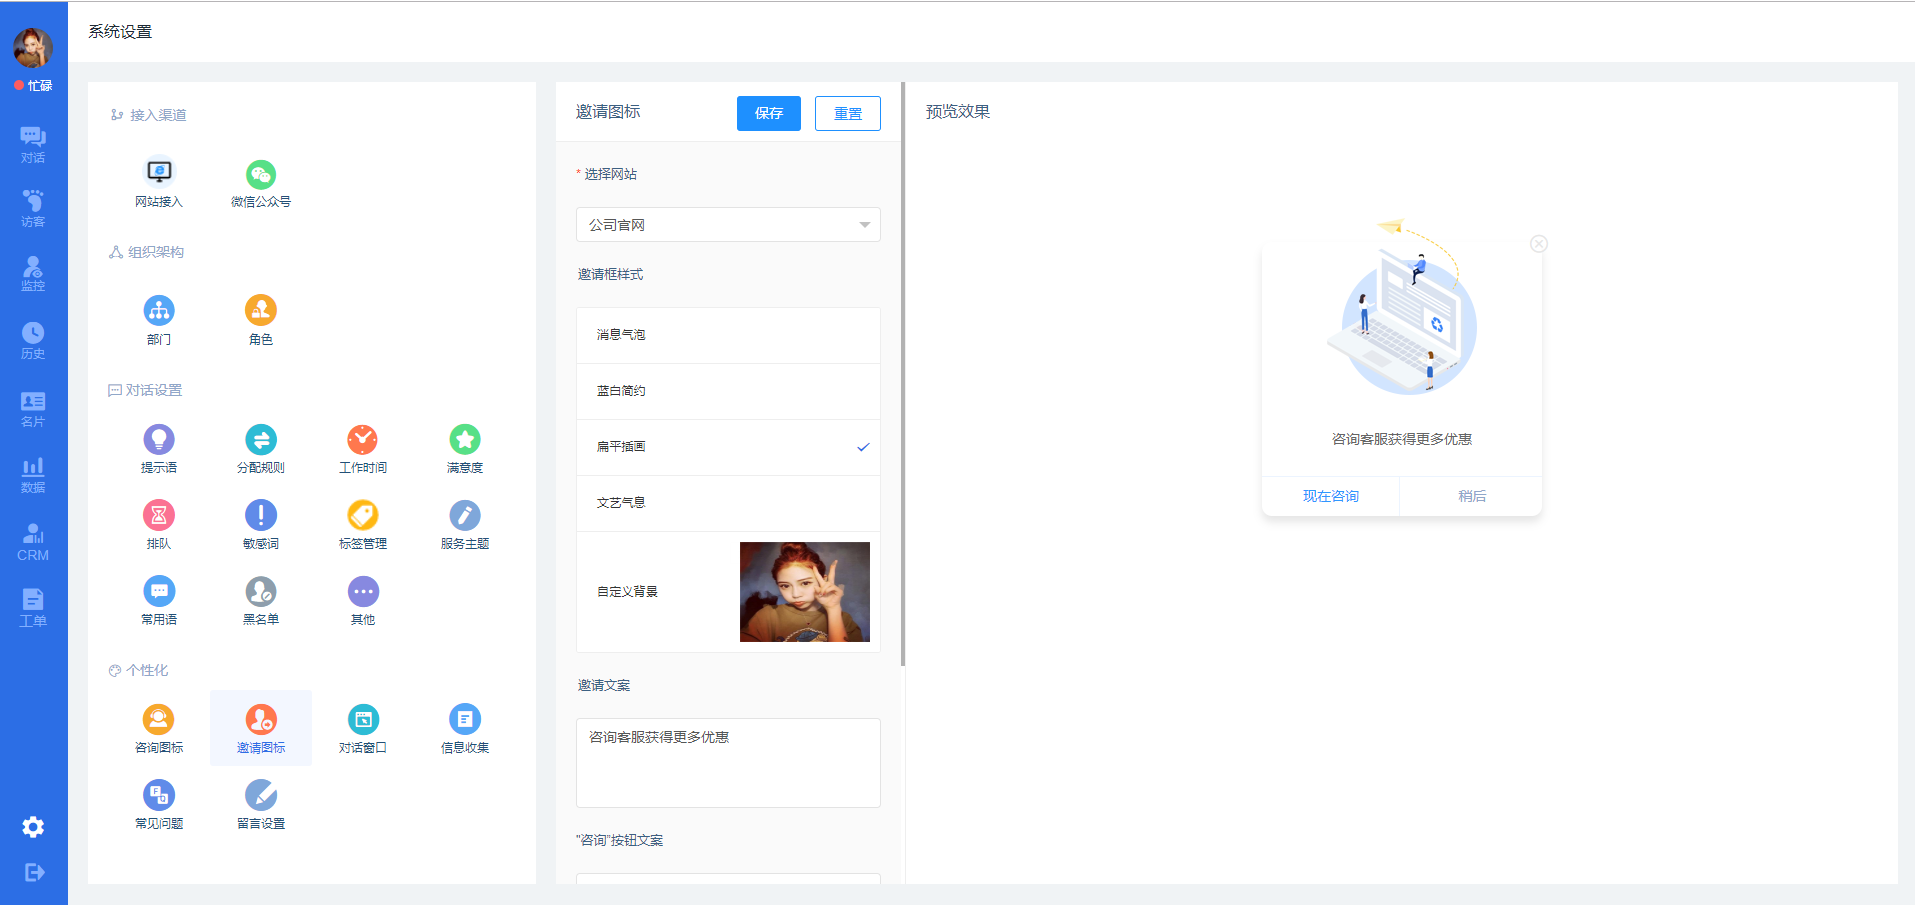1915x905 pixels.
Task: Open the 其他 other settings icon
Action: click(363, 601)
